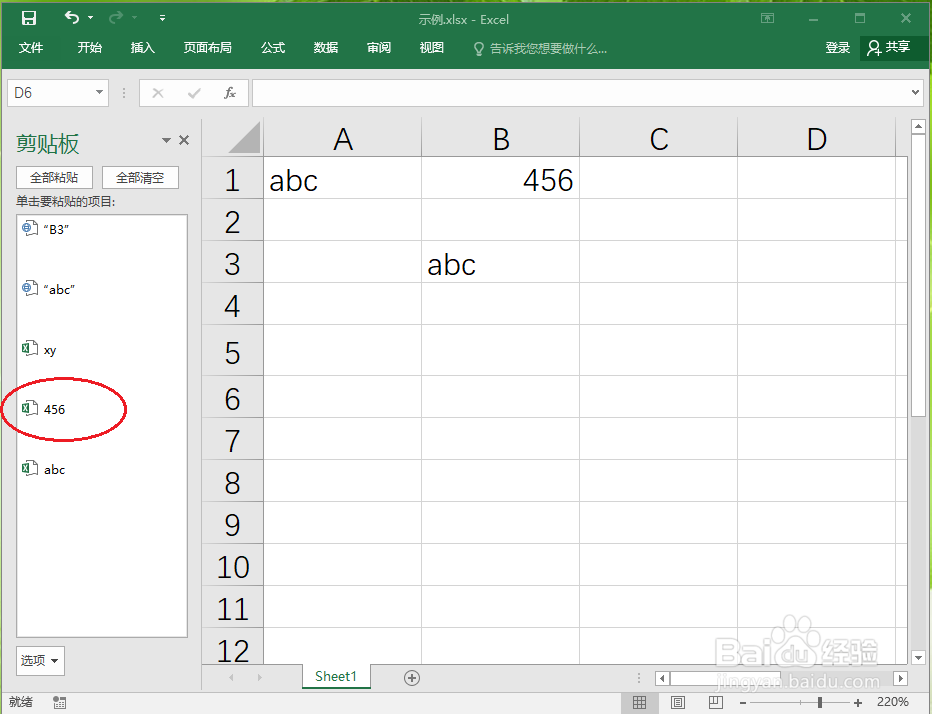The width and height of the screenshot is (932, 714).
Task: Paste the clipboard entry "B3"
Action: [57, 228]
